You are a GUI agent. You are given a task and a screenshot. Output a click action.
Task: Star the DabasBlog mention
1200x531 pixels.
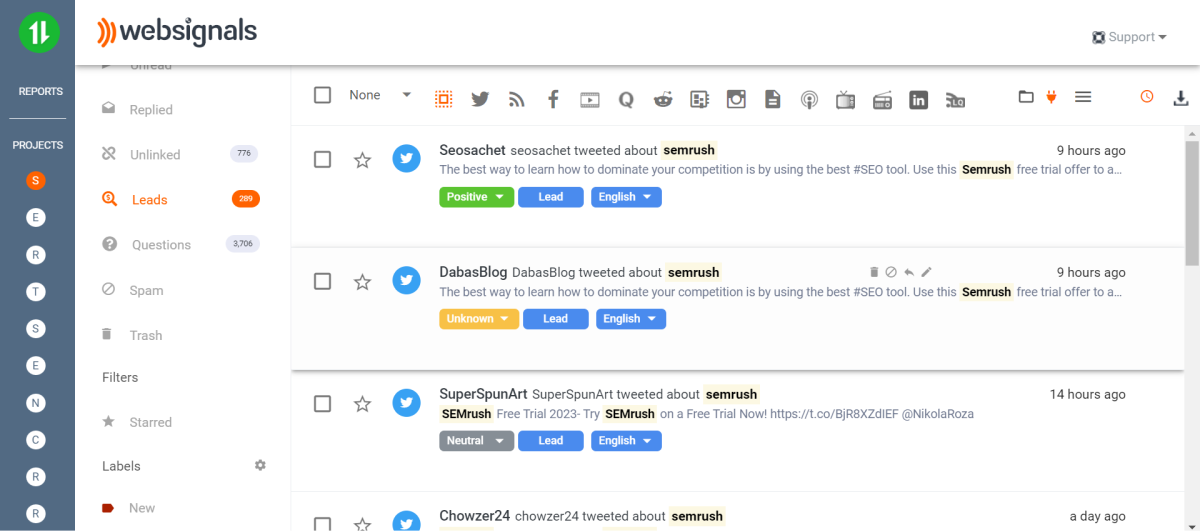362,281
